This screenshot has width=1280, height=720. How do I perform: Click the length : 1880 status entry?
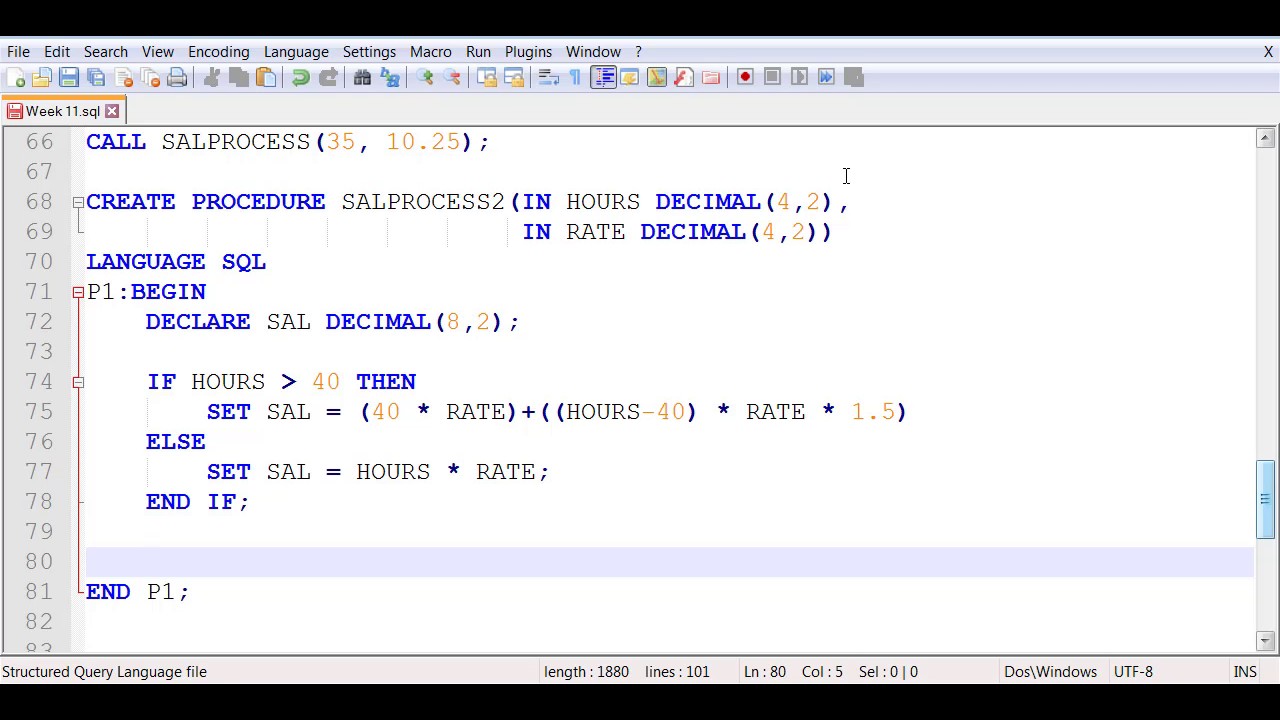586,672
